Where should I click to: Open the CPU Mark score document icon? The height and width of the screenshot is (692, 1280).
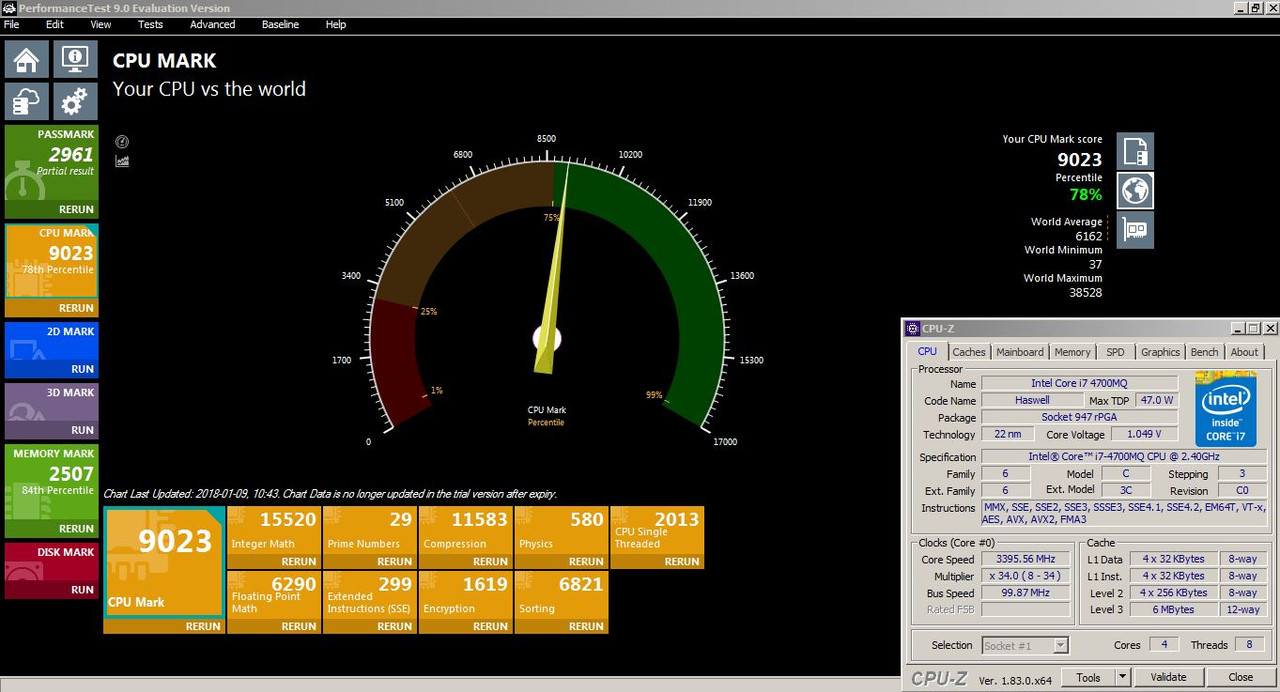(x=1135, y=151)
